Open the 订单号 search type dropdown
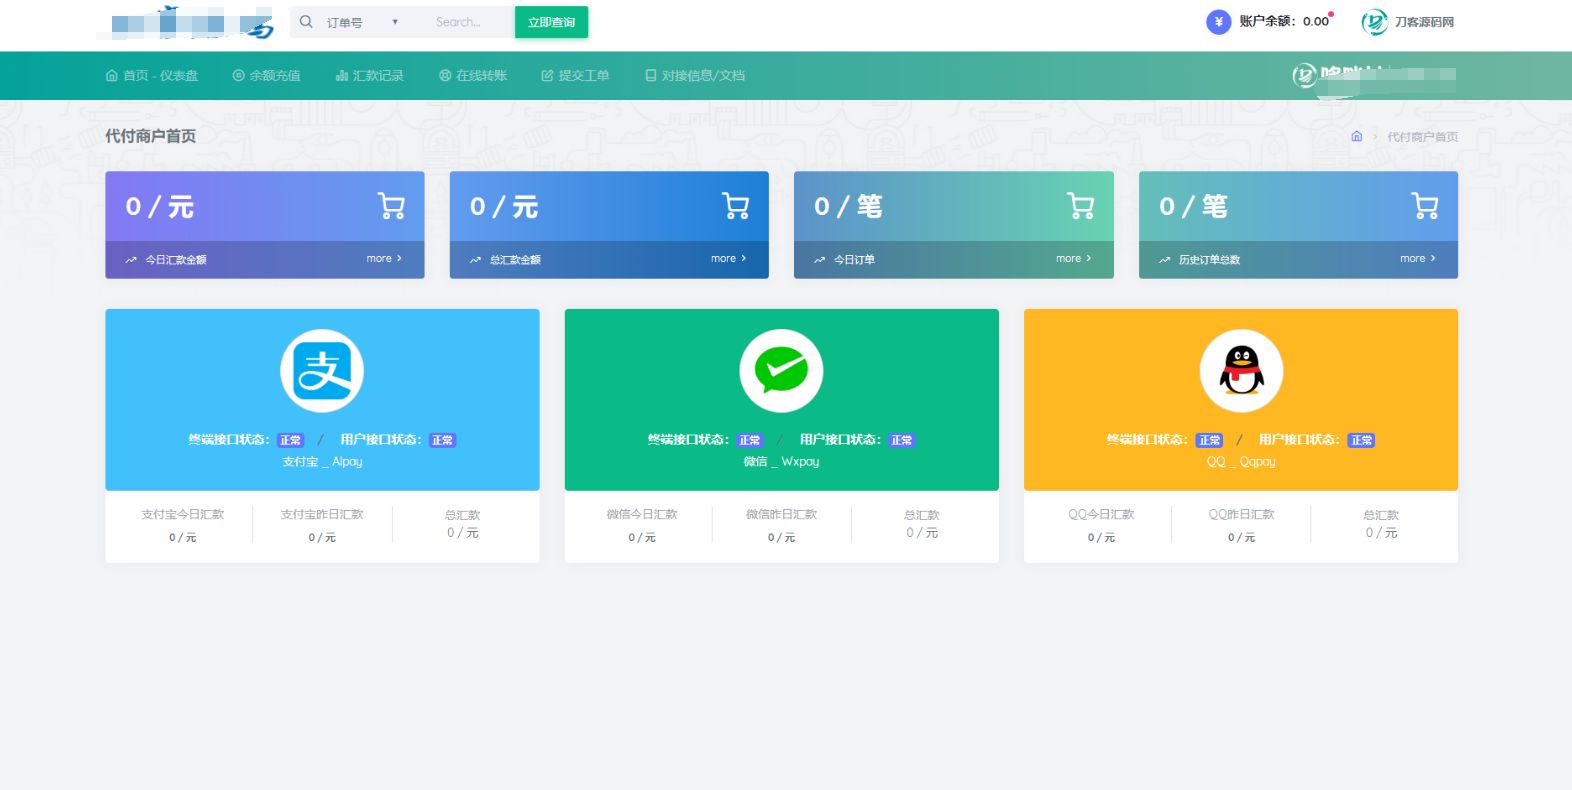The height and width of the screenshot is (790, 1572). 362,22
